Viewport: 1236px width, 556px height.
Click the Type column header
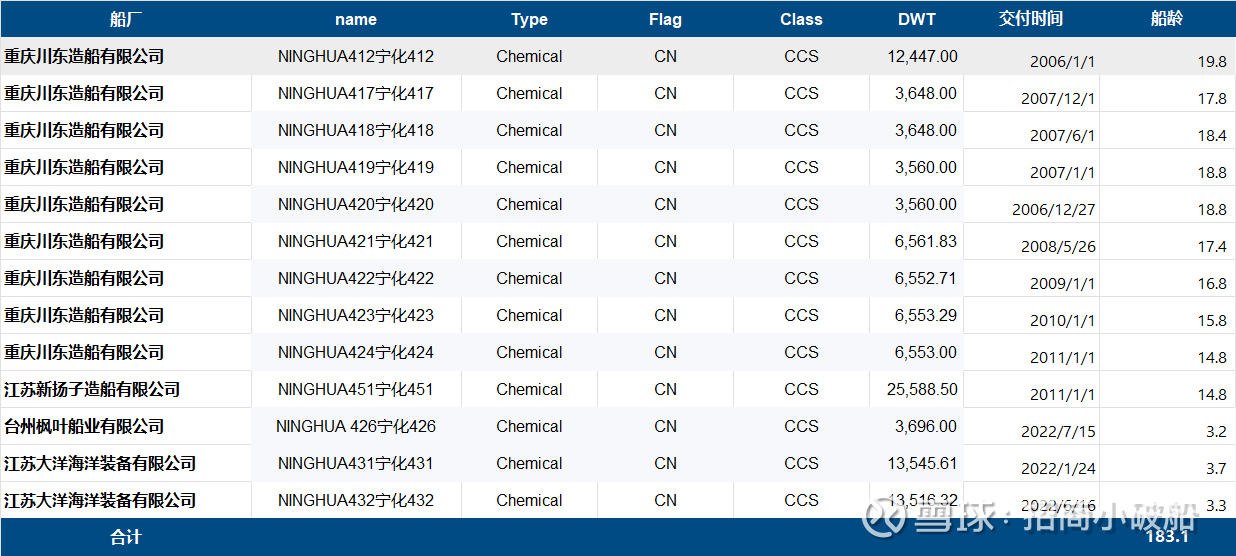tap(529, 19)
